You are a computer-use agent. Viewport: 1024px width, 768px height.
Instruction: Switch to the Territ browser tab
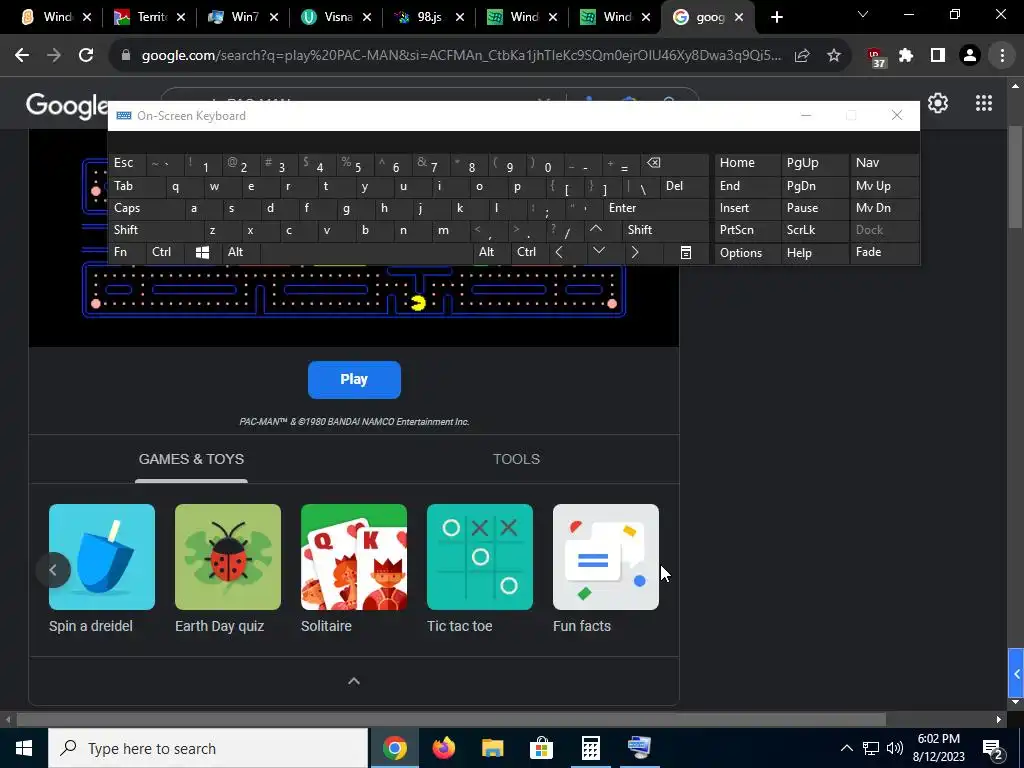(151, 17)
